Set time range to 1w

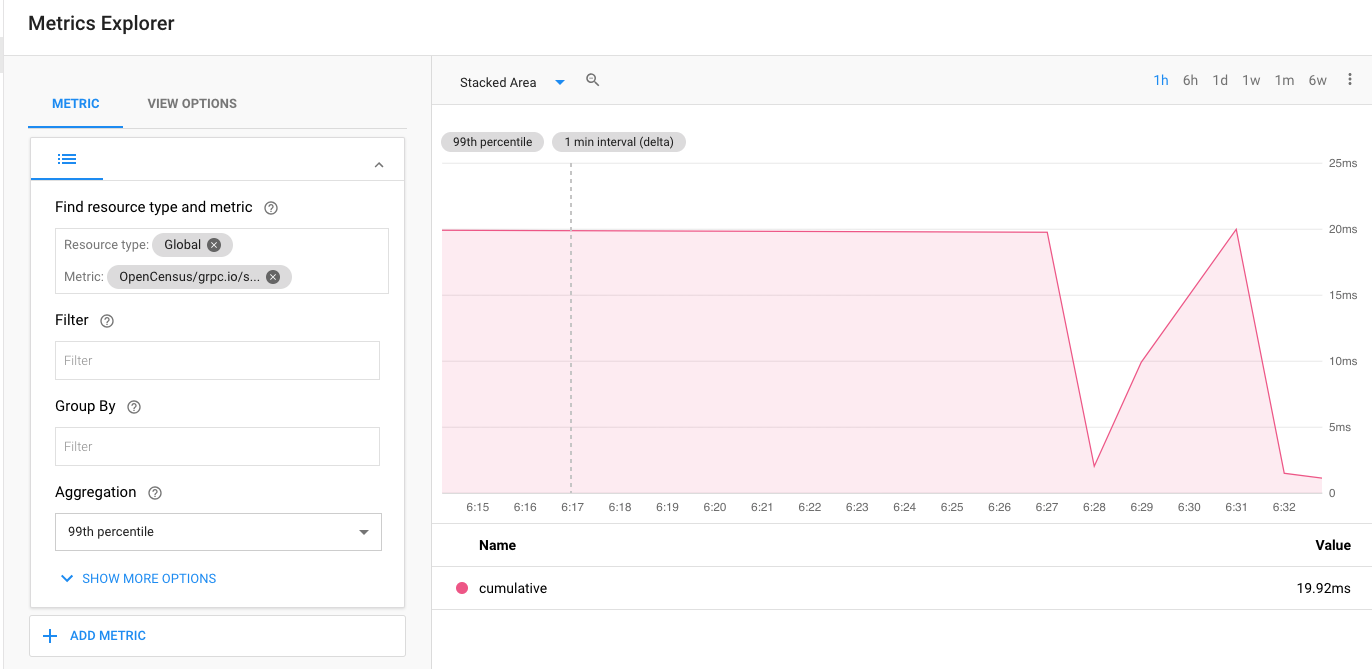pos(1251,80)
